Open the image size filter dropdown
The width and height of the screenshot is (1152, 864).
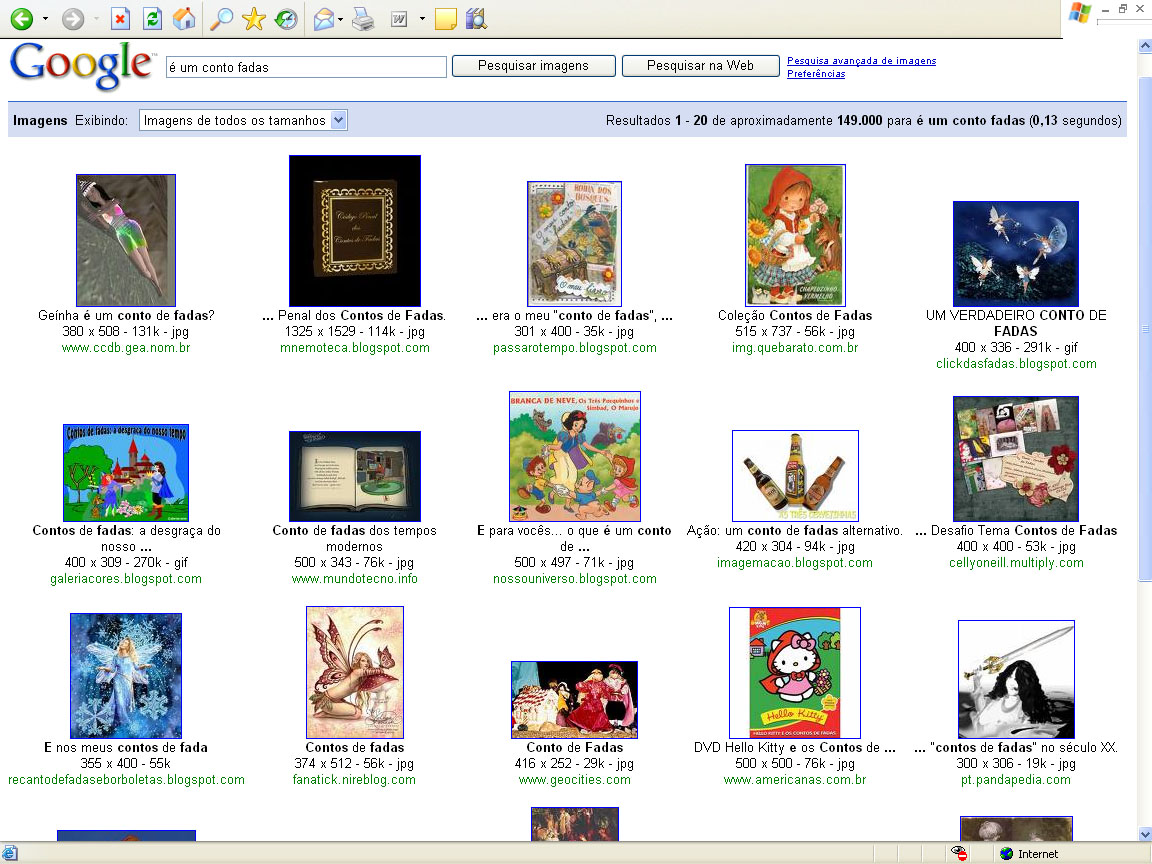[x=243, y=120]
